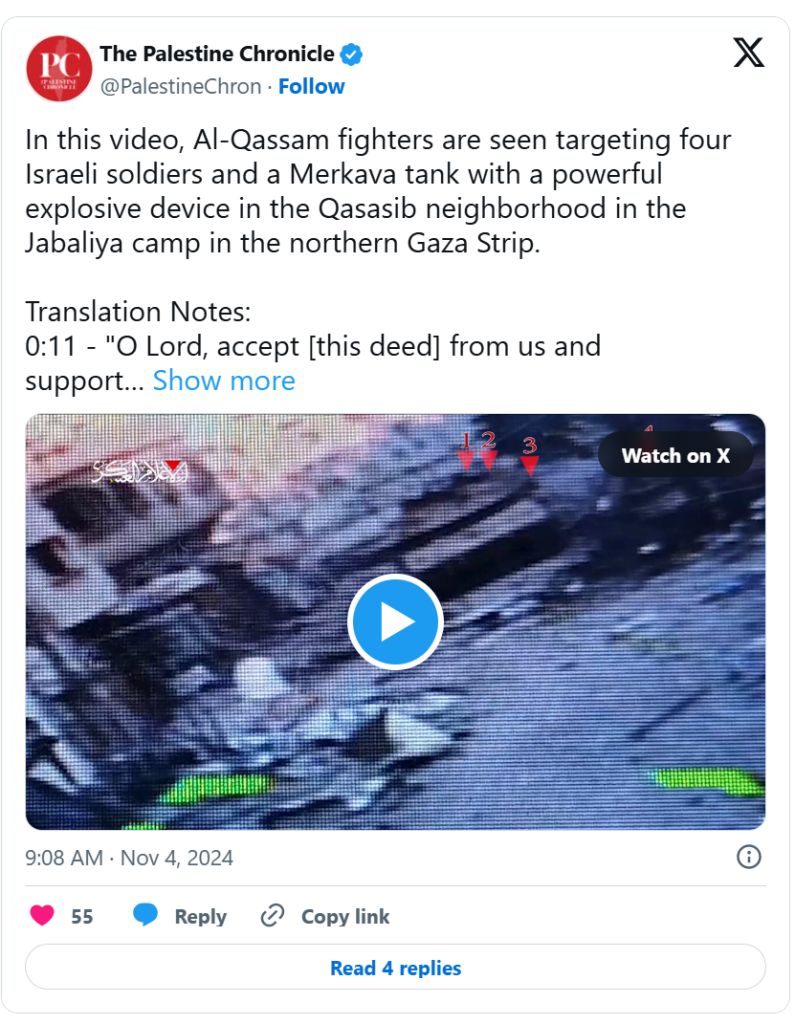The width and height of the screenshot is (795, 1024).
Task: Click The Palestine Chronicle display name
Action: pos(217,54)
